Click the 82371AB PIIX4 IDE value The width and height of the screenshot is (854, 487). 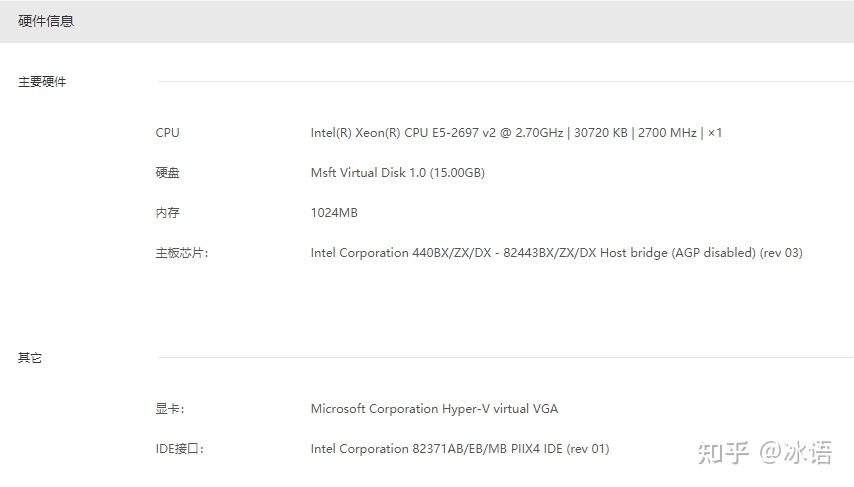click(x=459, y=449)
